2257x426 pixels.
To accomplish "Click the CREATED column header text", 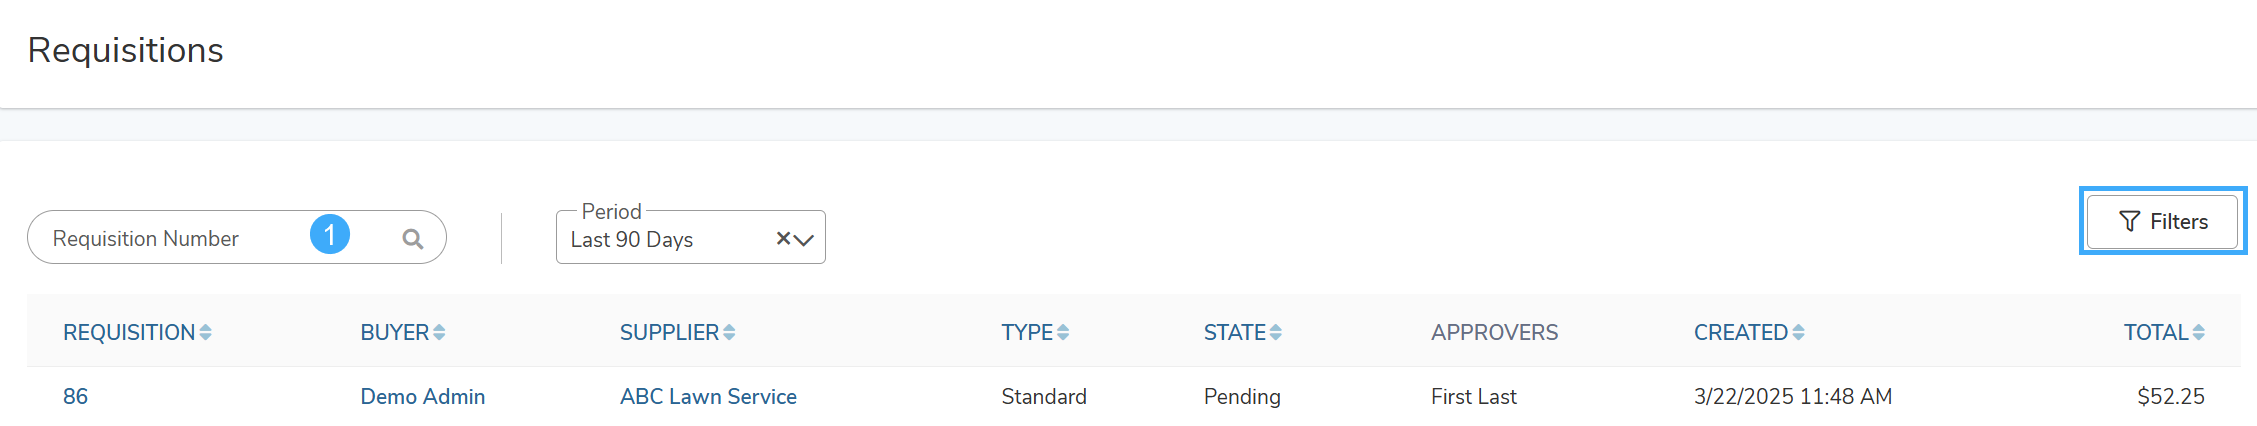I will coord(1740,332).
